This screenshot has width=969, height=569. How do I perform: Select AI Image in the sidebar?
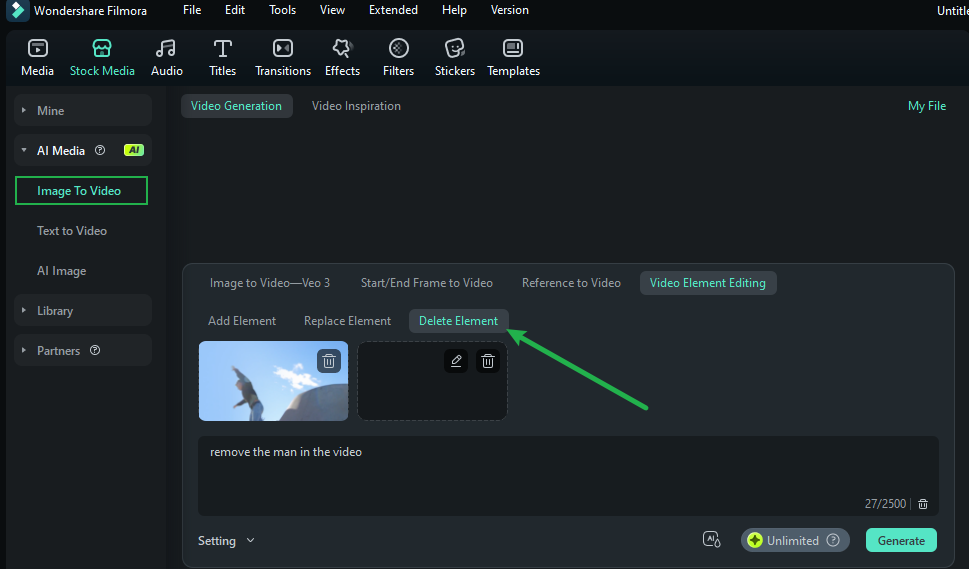click(x=61, y=271)
